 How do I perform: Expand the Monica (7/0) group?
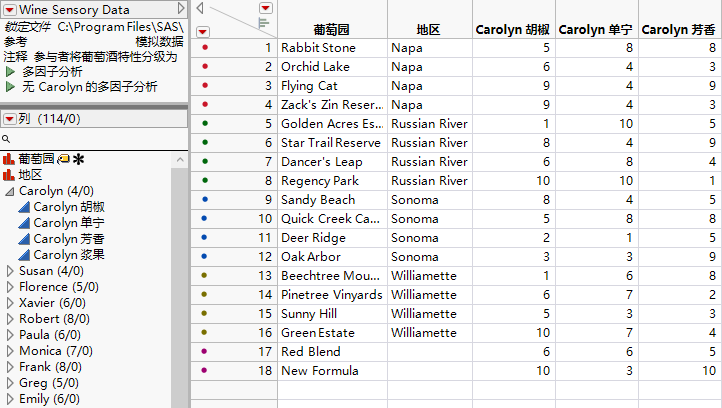[10, 351]
